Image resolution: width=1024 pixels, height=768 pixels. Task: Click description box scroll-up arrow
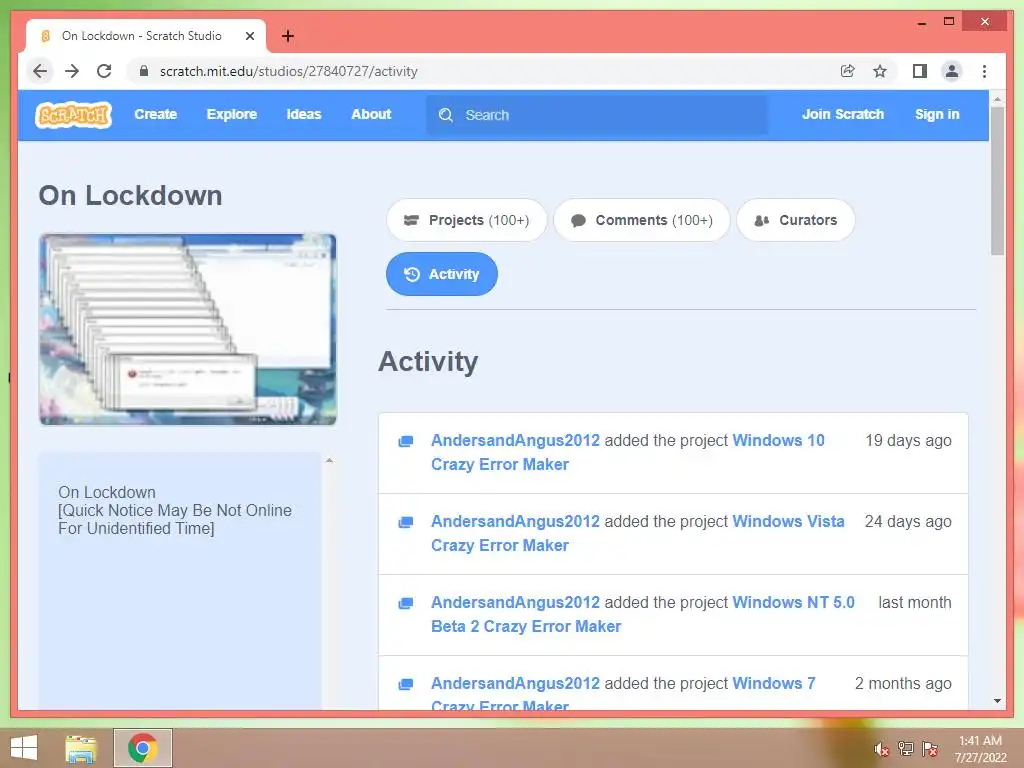pos(329,461)
